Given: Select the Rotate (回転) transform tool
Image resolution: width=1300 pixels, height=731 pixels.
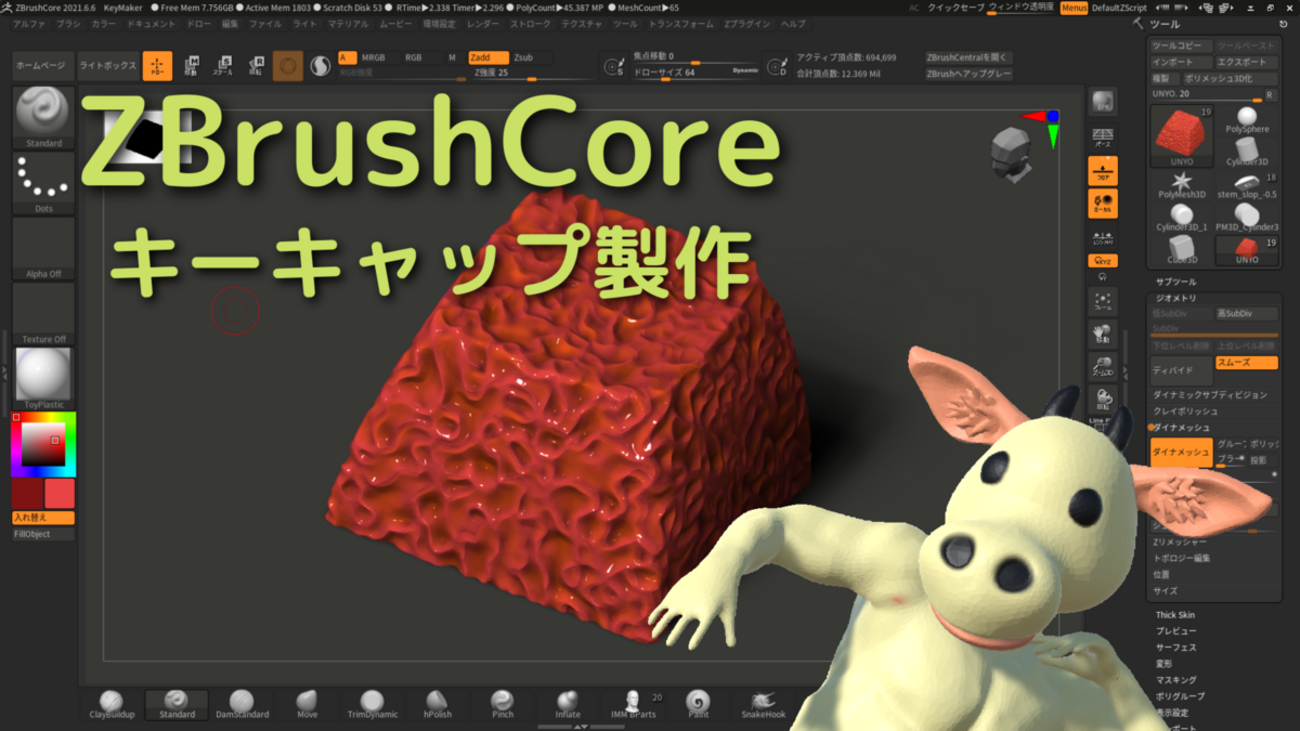Looking at the screenshot, I should click(255, 66).
